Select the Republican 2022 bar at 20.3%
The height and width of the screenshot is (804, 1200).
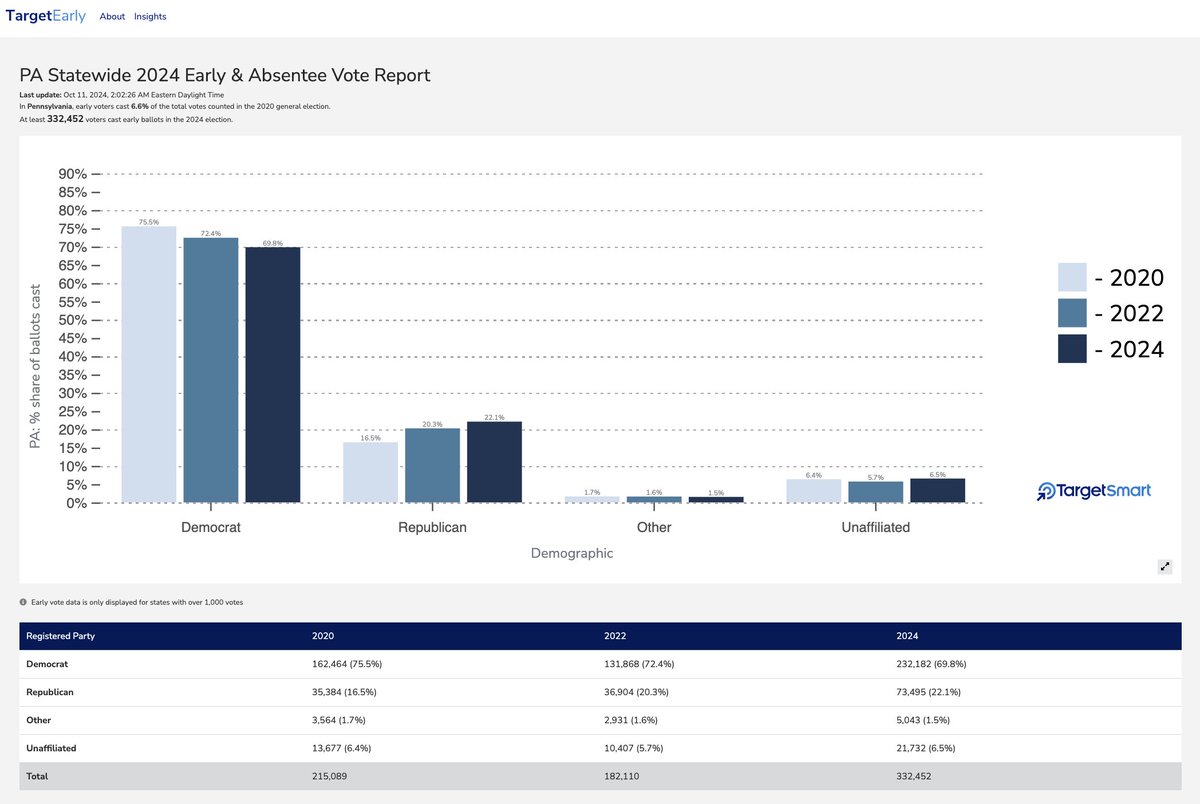[x=432, y=465]
